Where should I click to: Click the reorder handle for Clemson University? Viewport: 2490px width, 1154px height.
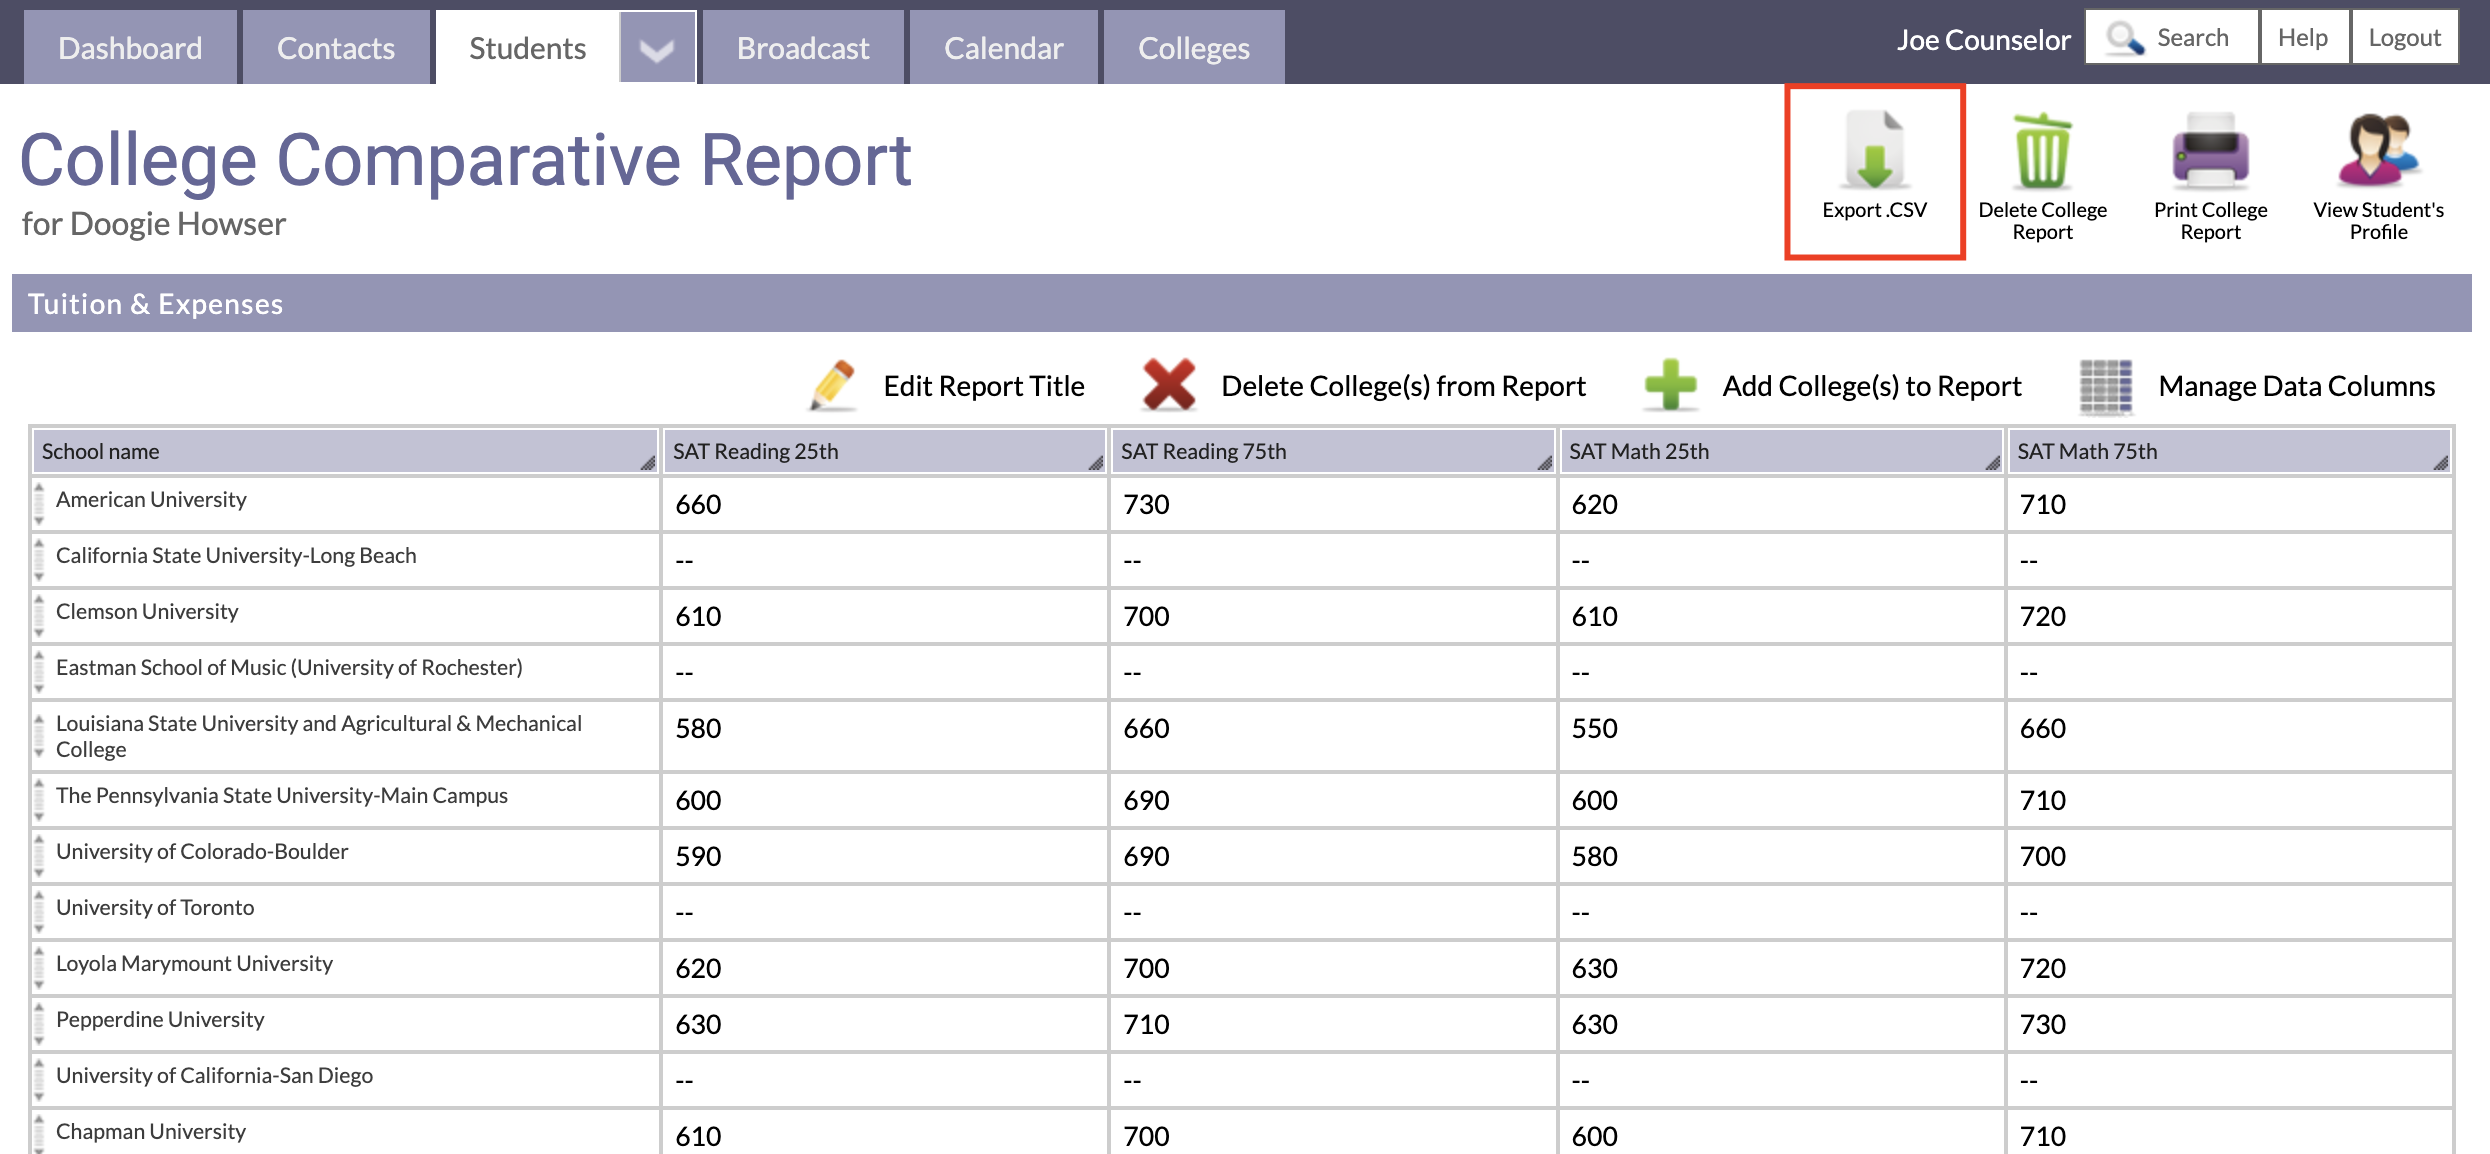click(x=39, y=616)
